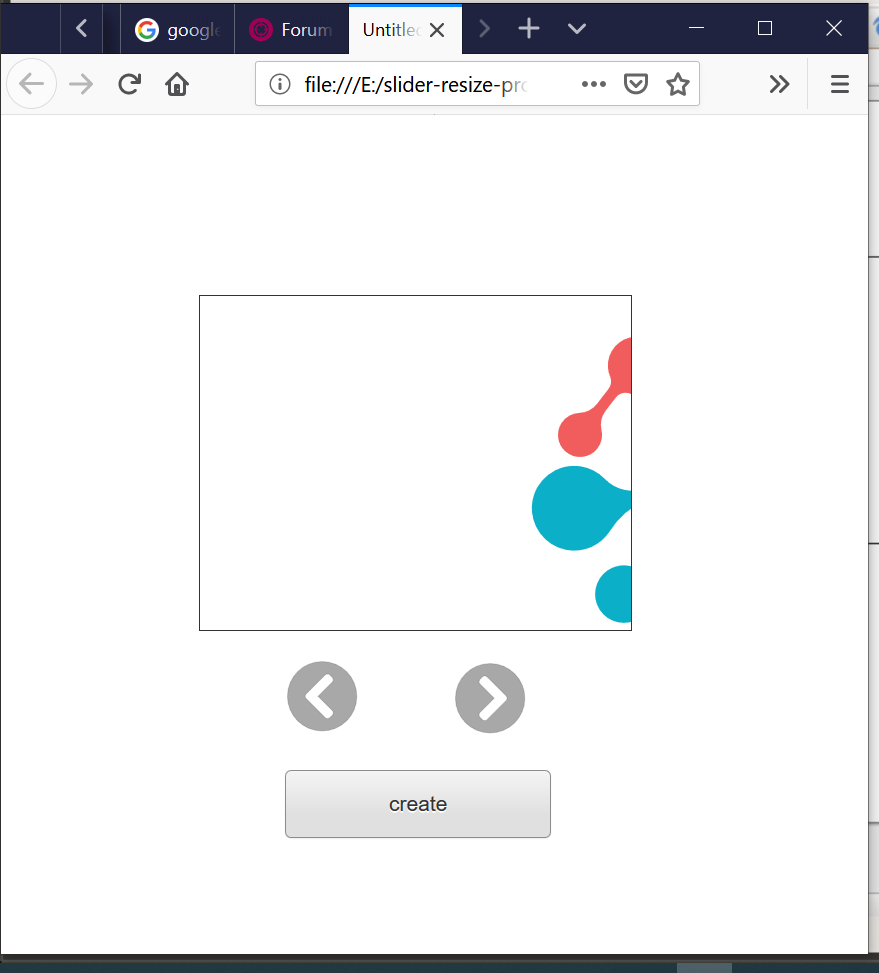Switch to the Forum tab
Viewport: 879px width, 973px height.
(x=292, y=29)
